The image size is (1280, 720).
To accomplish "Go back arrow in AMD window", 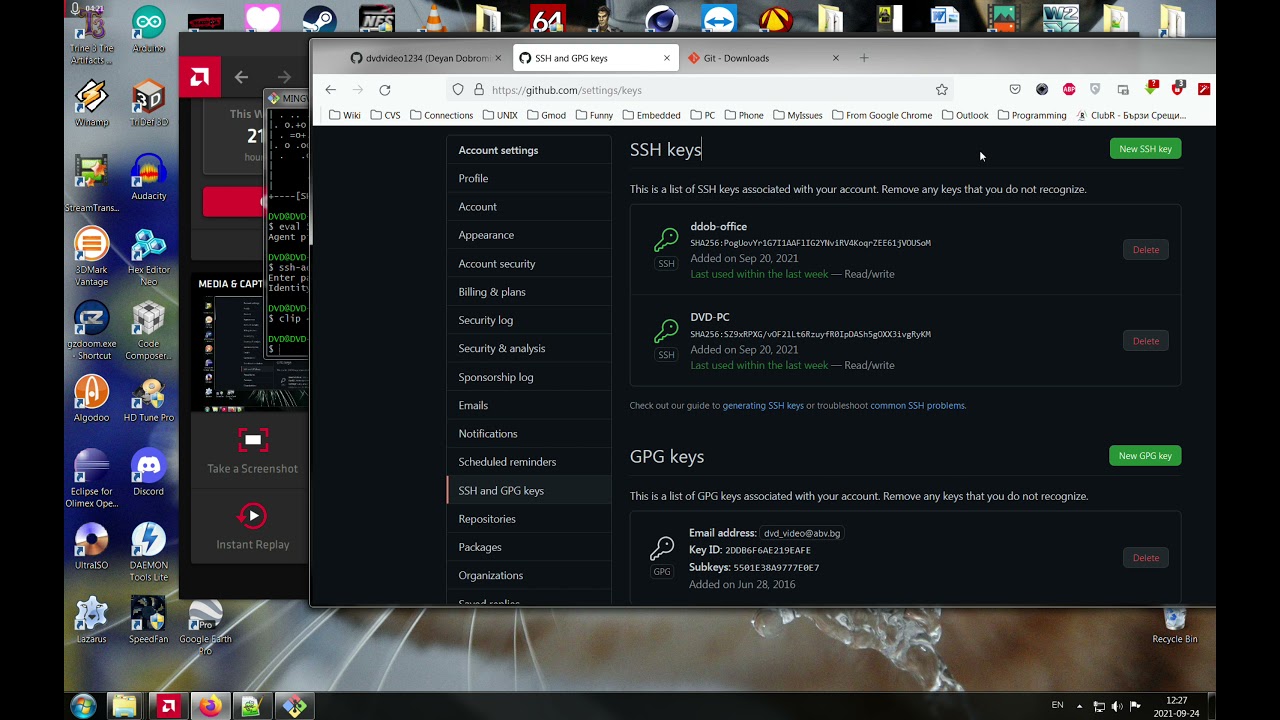I will pos(241,77).
